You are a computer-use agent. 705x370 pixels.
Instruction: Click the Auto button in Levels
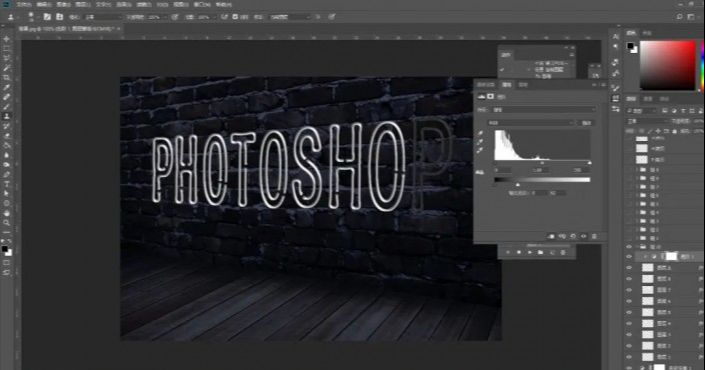(587, 123)
